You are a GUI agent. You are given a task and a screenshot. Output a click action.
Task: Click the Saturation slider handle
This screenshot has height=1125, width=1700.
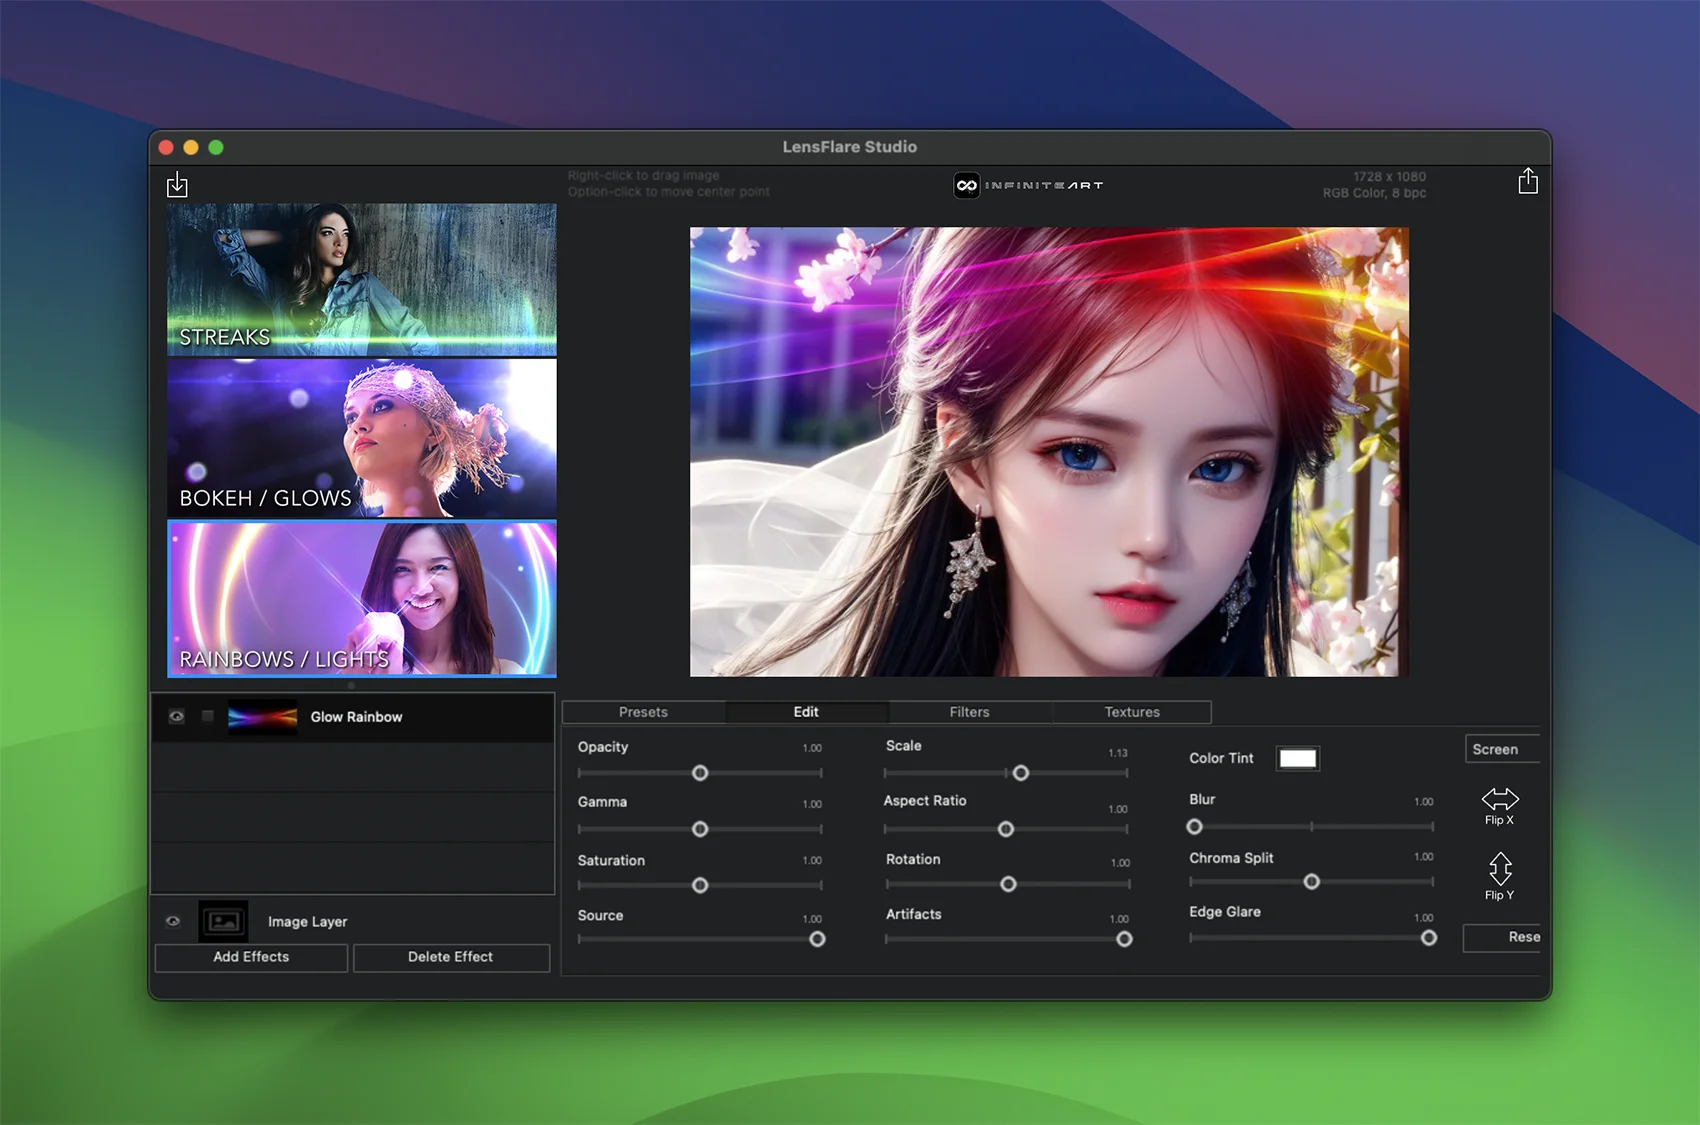tap(700, 885)
